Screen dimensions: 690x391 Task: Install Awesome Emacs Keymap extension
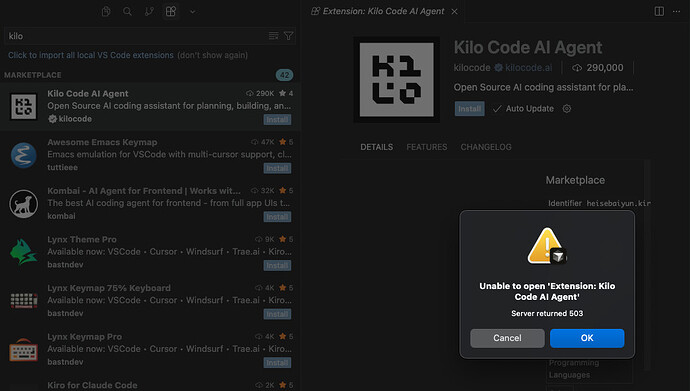click(277, 168)
